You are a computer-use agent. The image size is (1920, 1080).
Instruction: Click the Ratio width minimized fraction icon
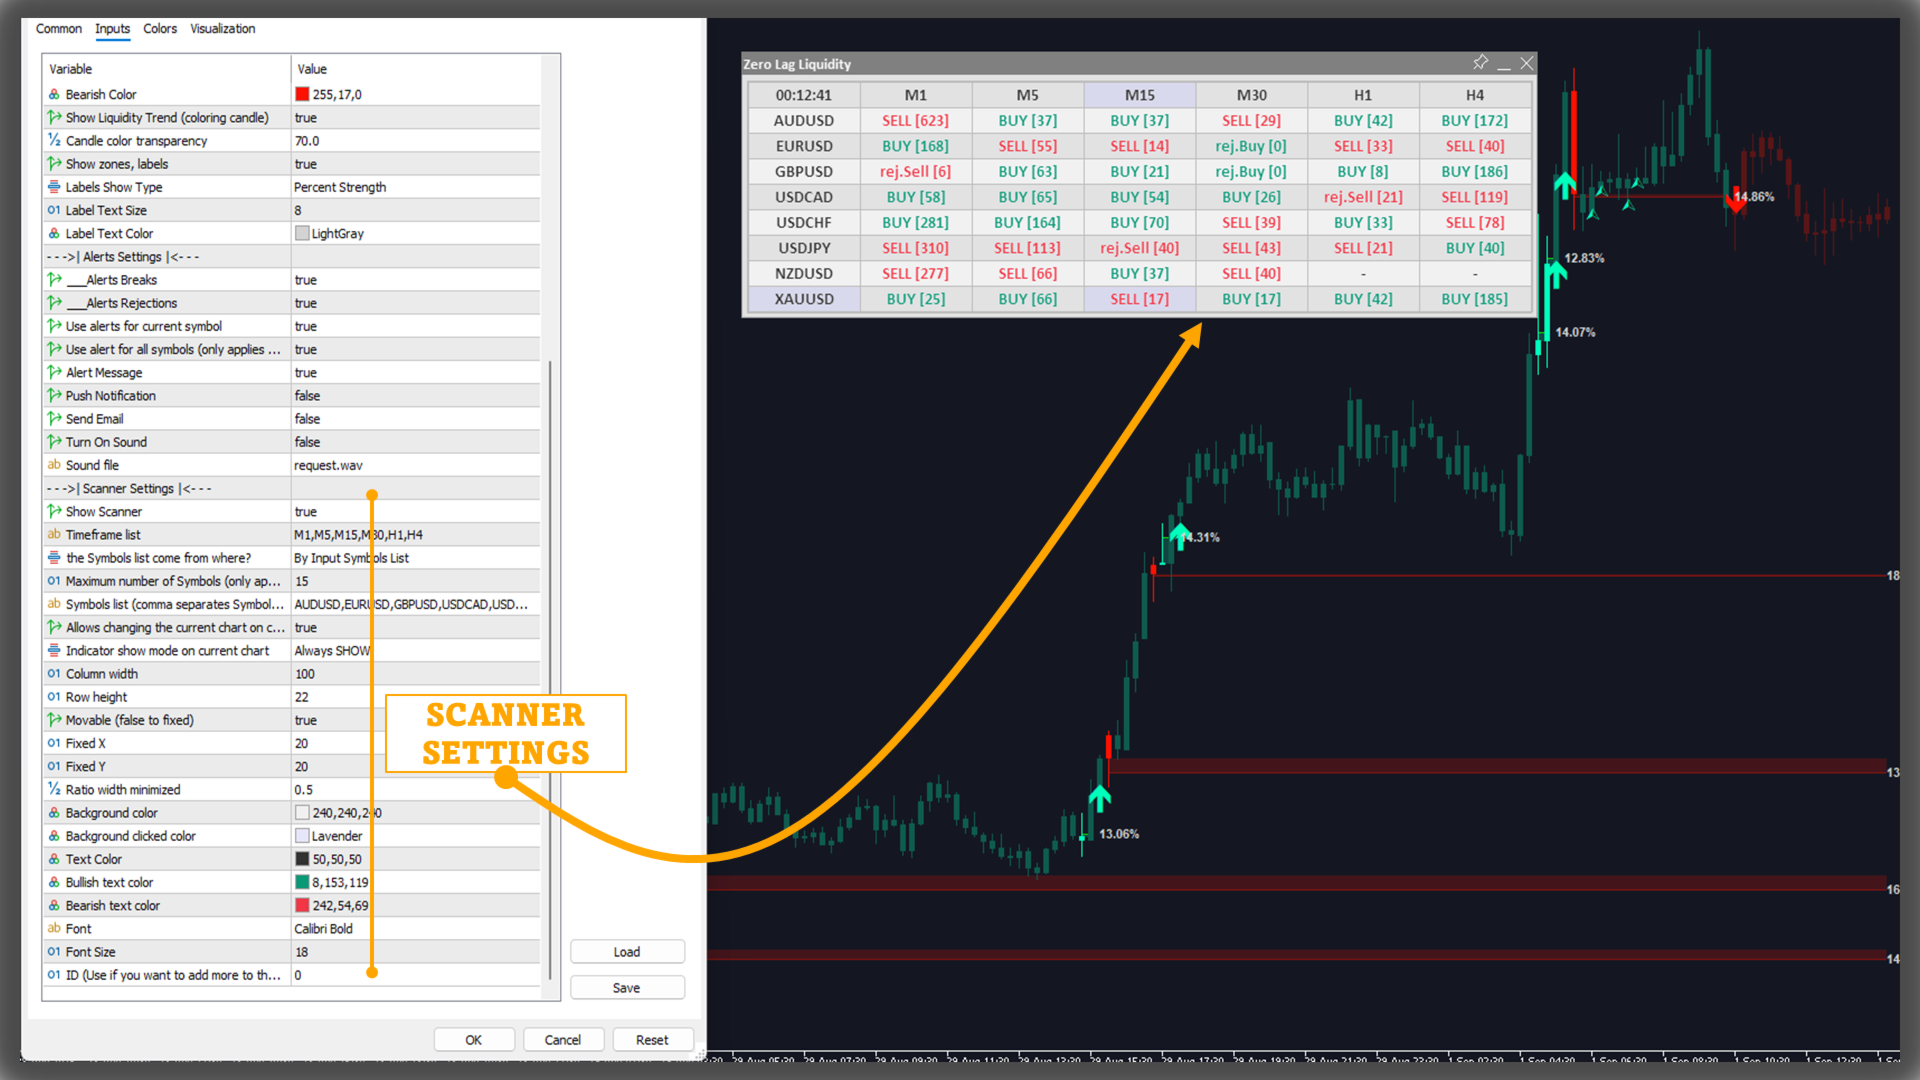[x=54, y=789]
